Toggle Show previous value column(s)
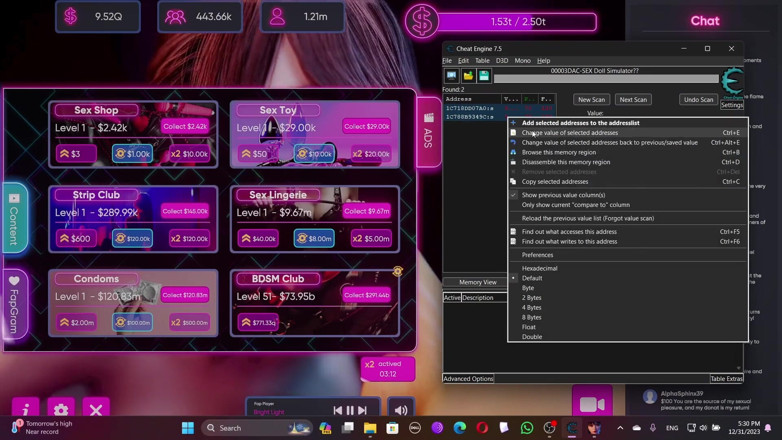This screenshot has height=440, width=782. coord(563,195)
